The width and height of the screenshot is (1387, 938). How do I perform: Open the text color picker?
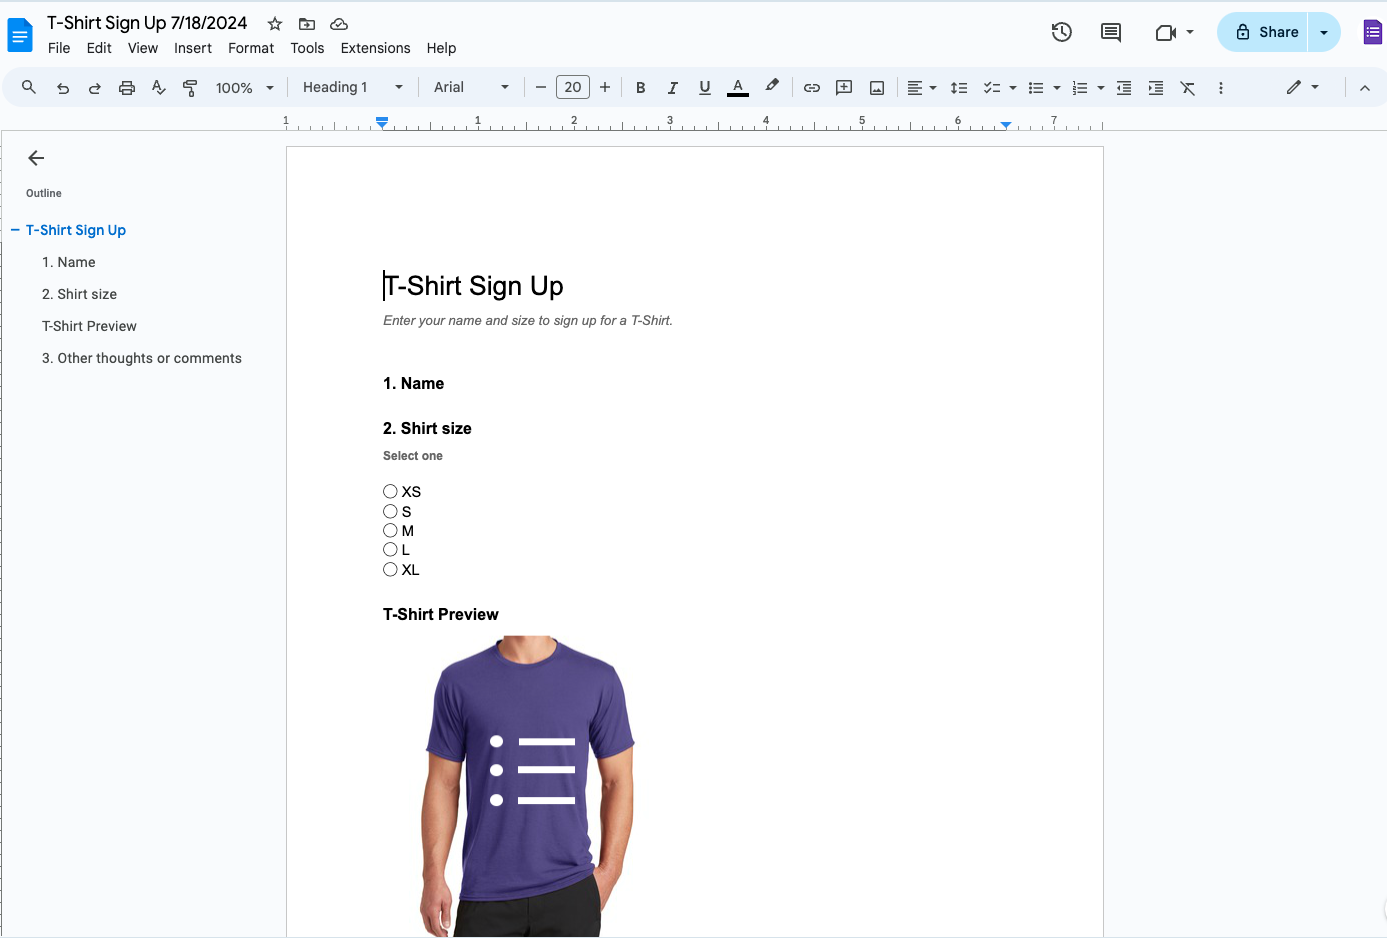(737, 87)
